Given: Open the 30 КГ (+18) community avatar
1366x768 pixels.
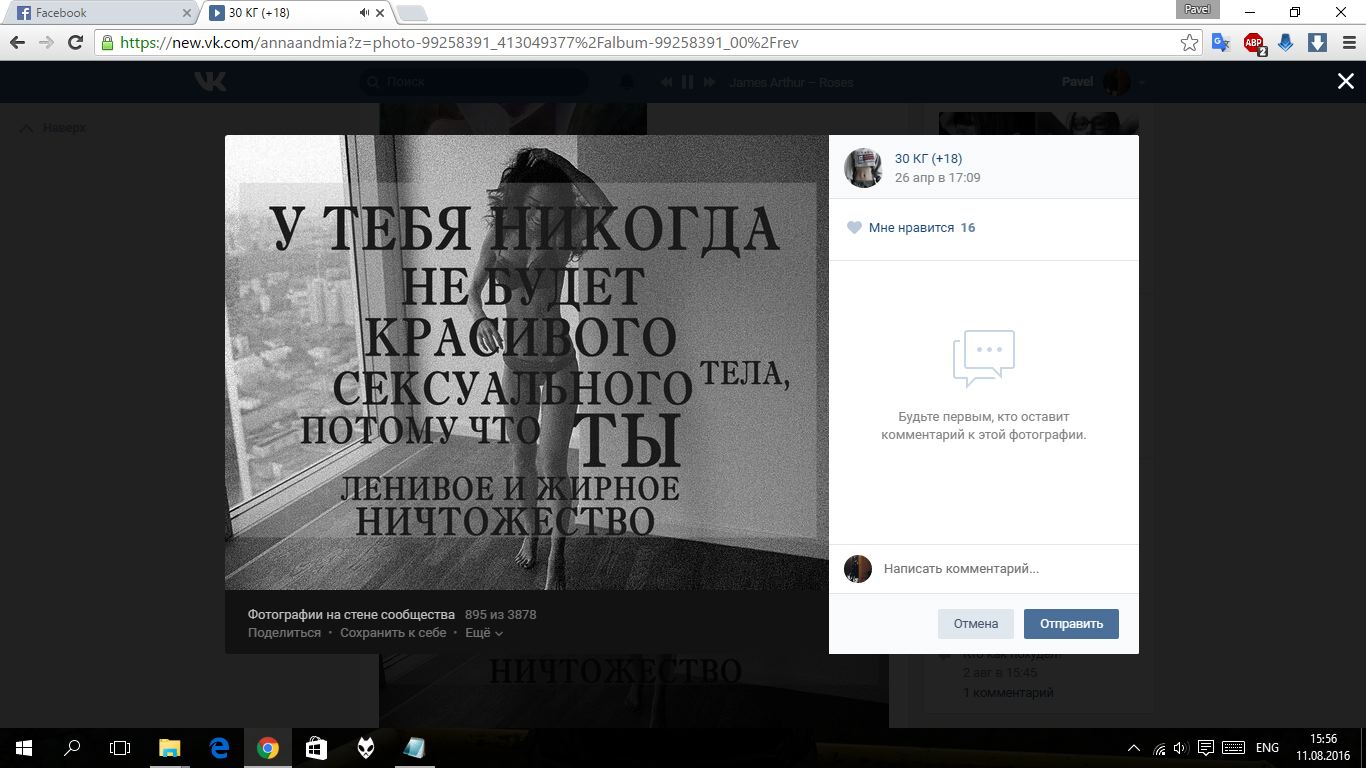Looking at the screenshot, I should pyautogui.click(x=862, y=168).
